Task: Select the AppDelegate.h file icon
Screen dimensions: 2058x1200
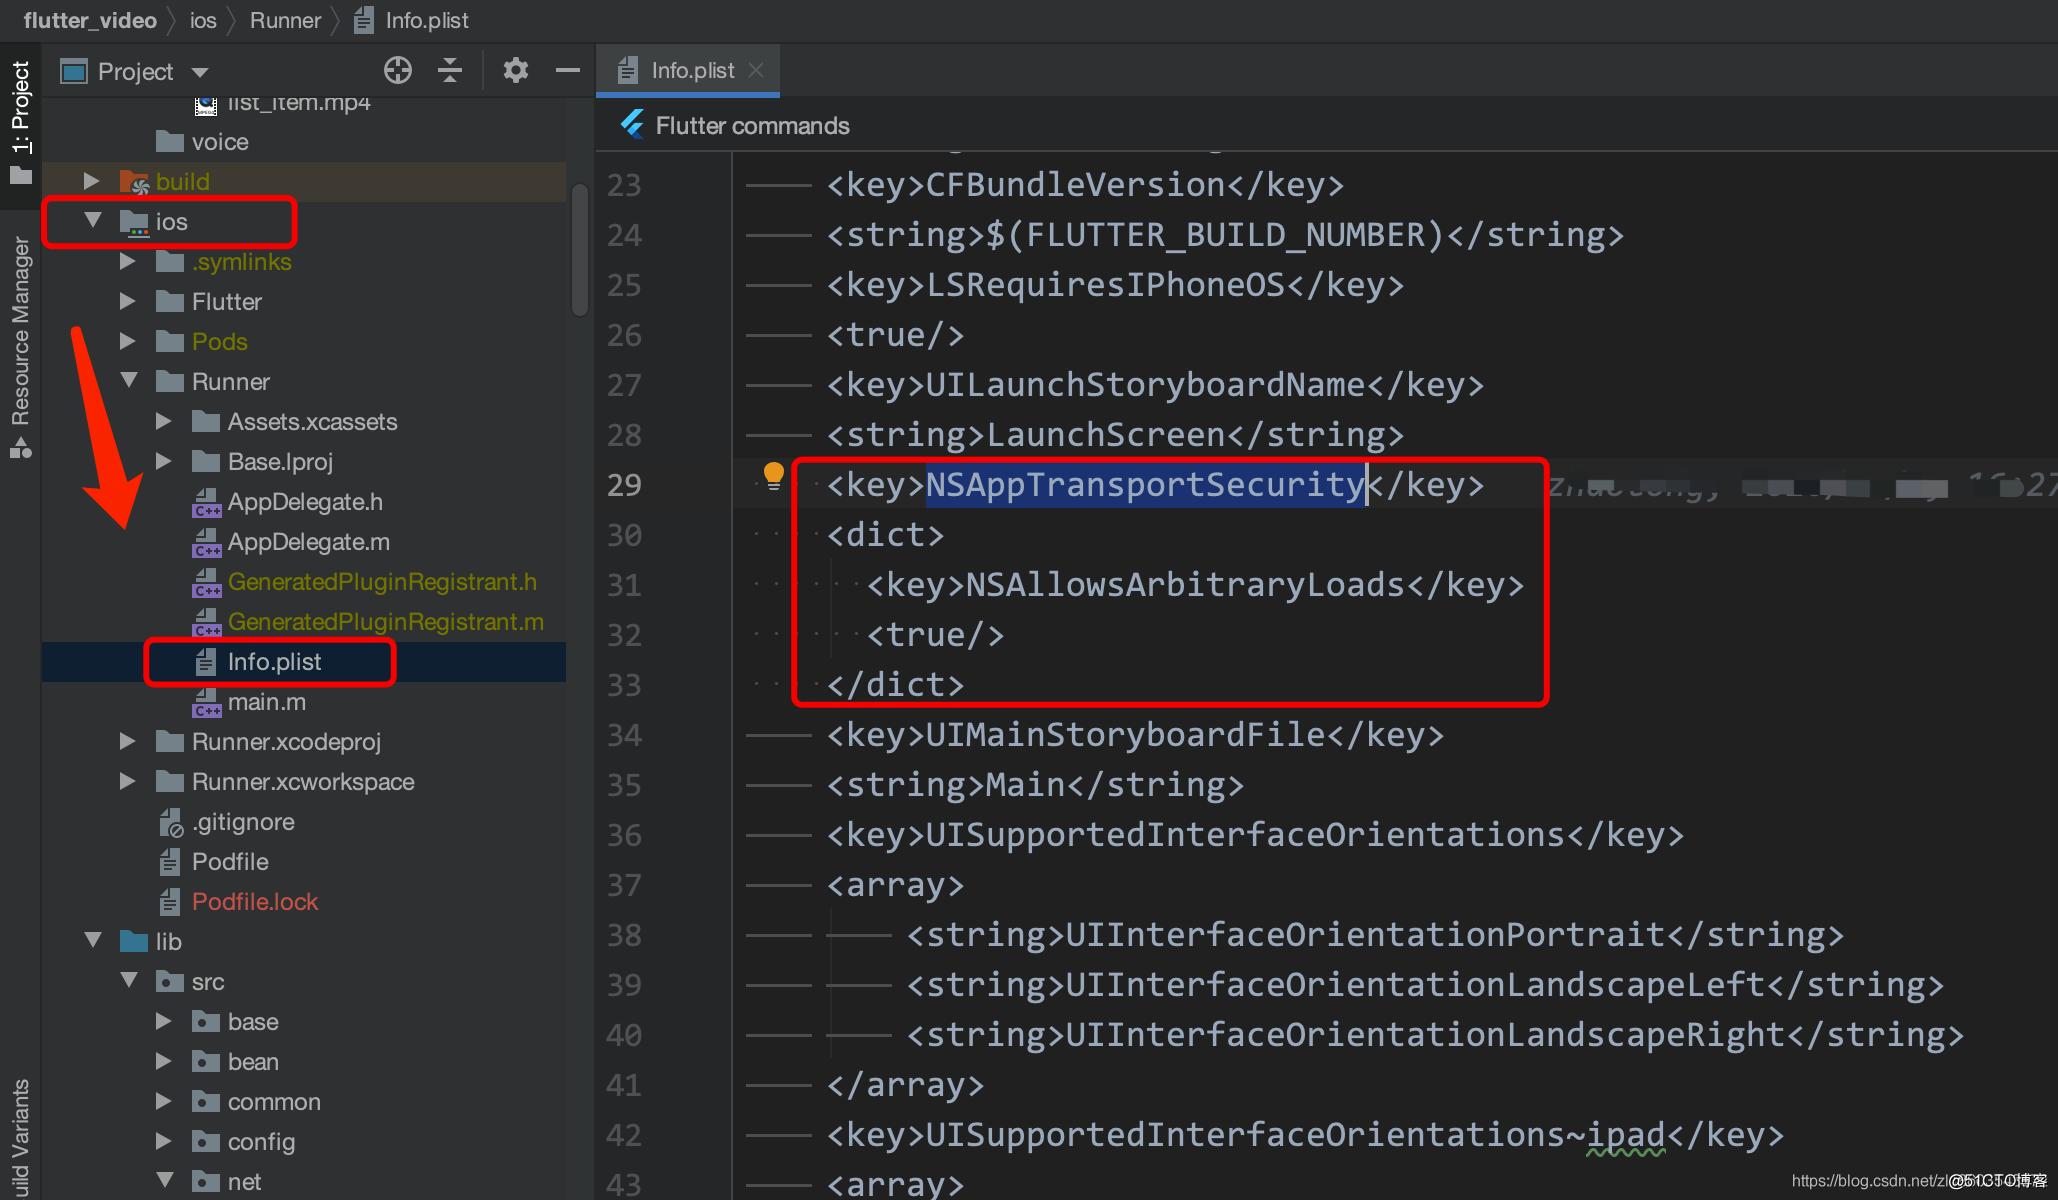Action: (207, 502)
